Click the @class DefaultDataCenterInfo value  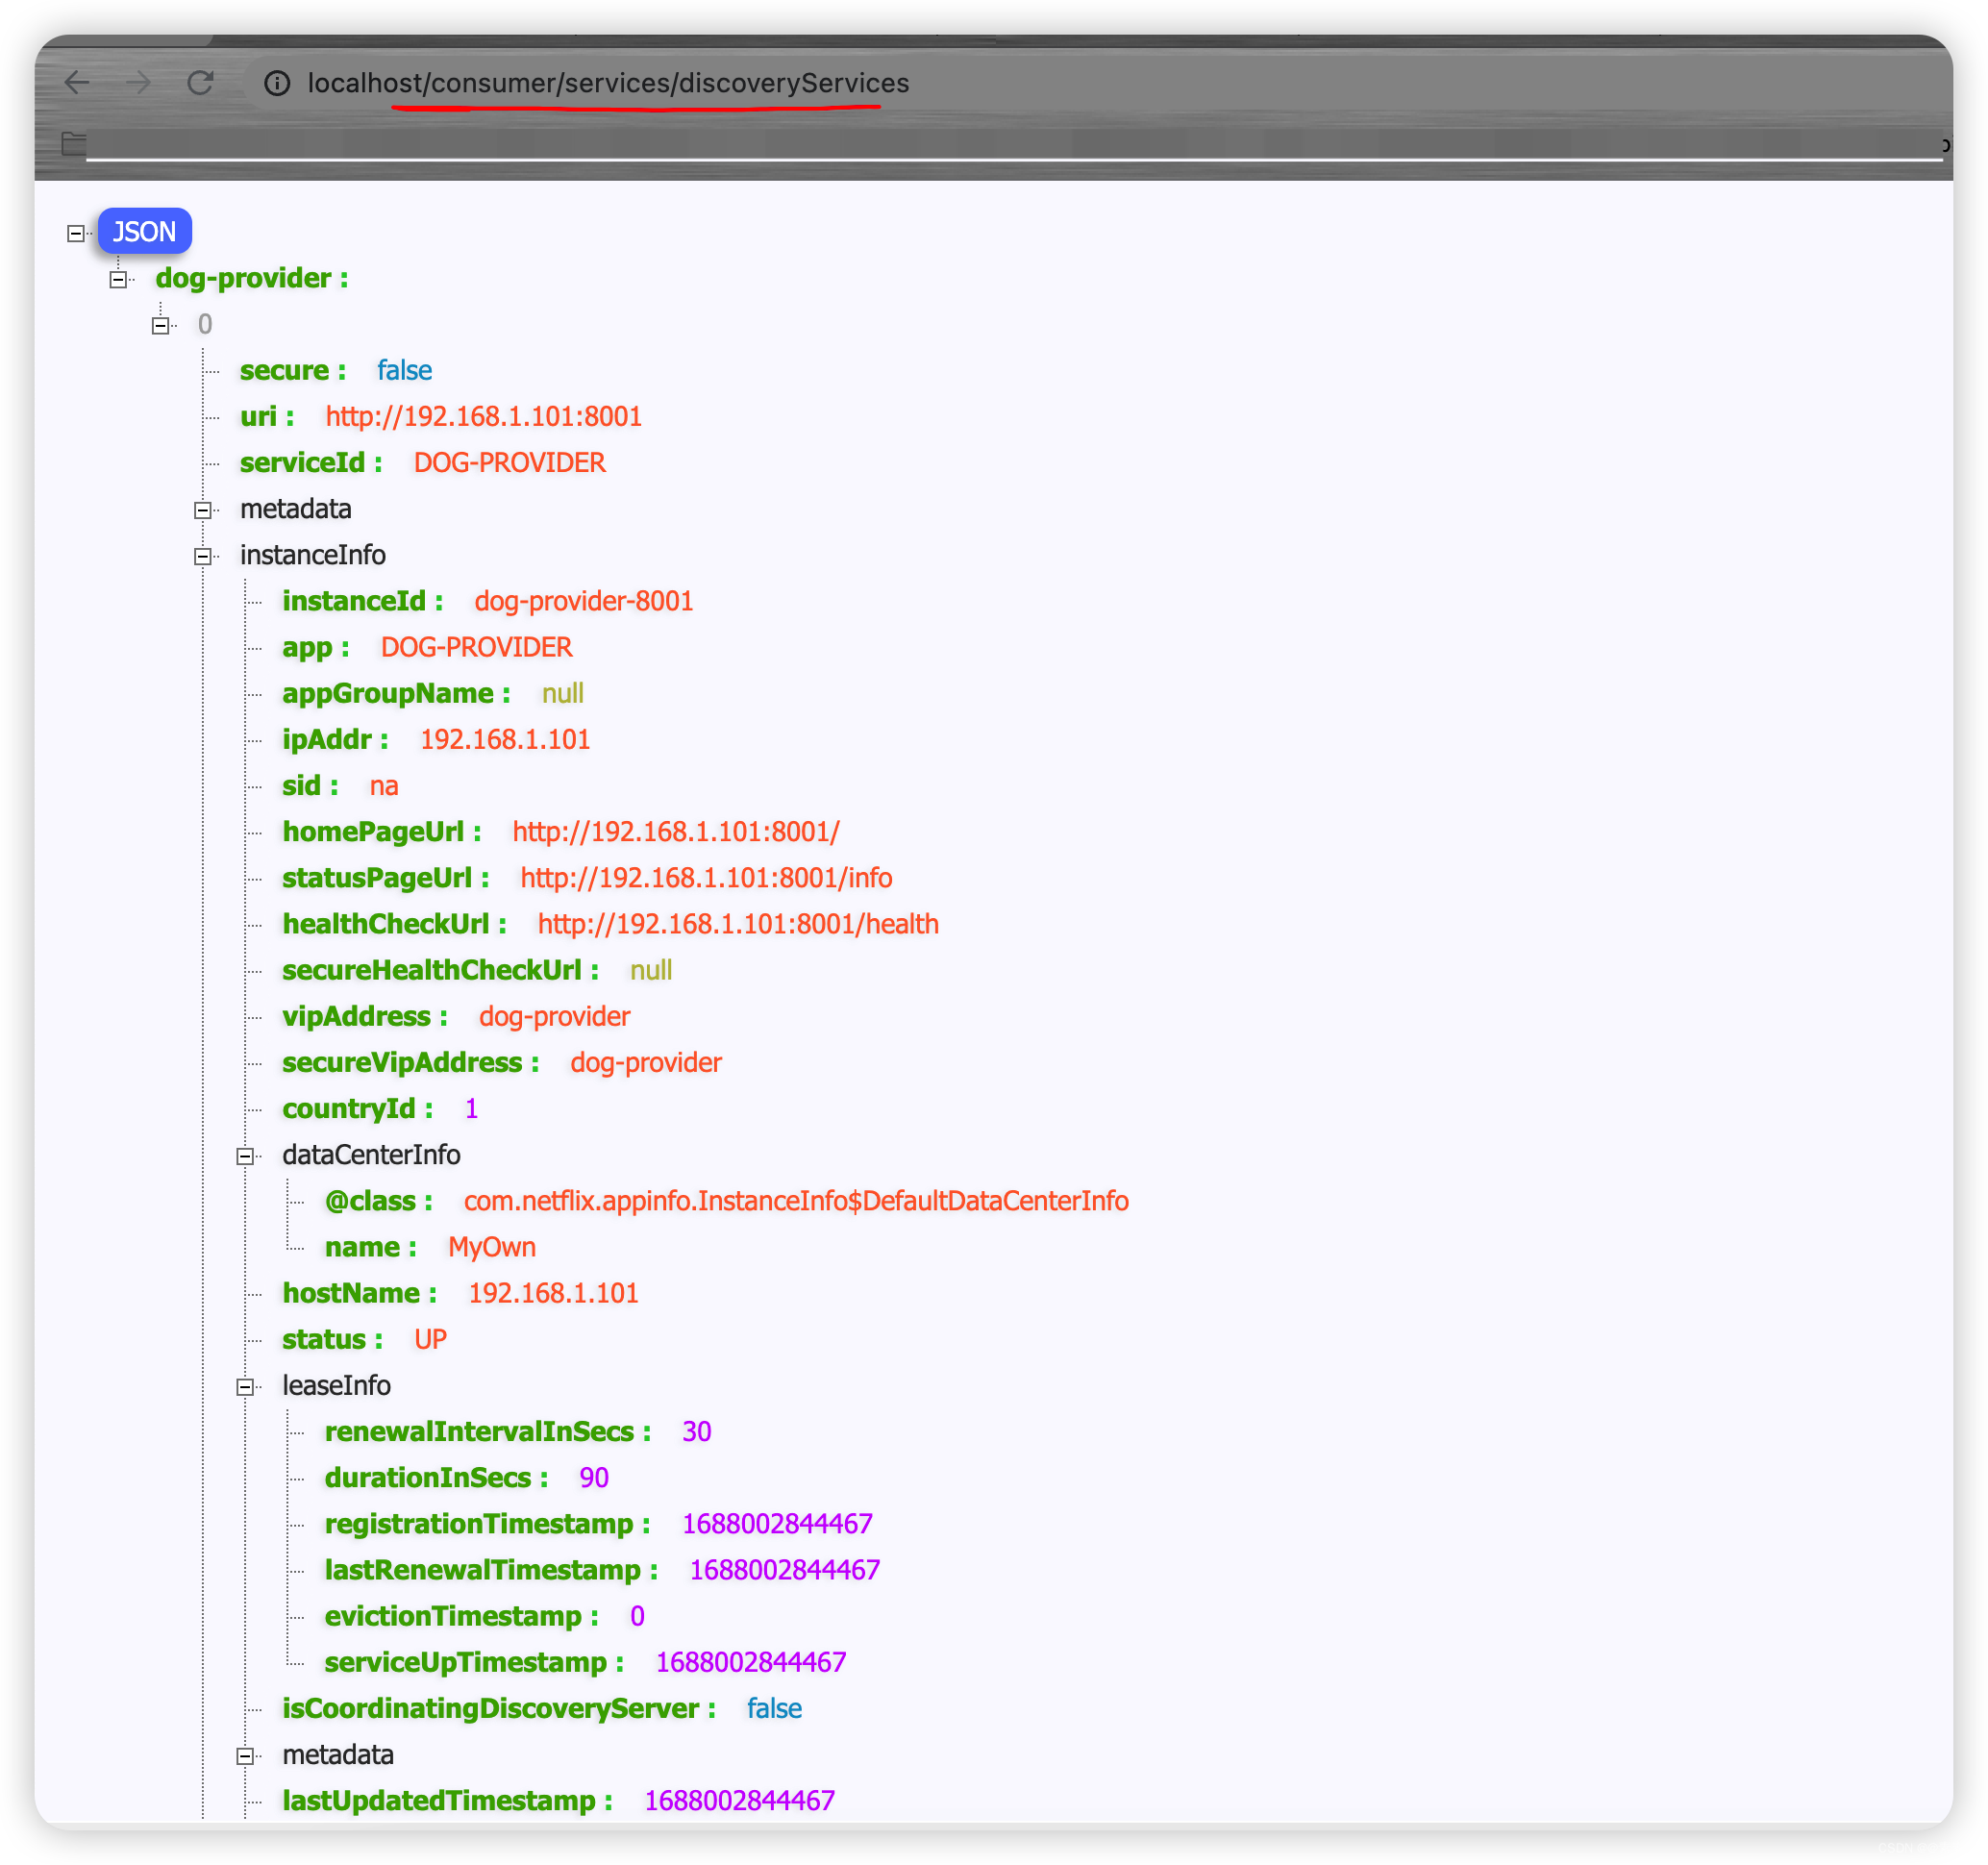tap(797, 1201)
